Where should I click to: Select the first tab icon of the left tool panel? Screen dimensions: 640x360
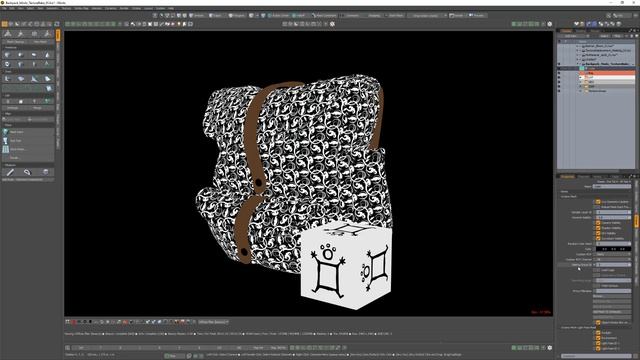(x=8, y=34)
